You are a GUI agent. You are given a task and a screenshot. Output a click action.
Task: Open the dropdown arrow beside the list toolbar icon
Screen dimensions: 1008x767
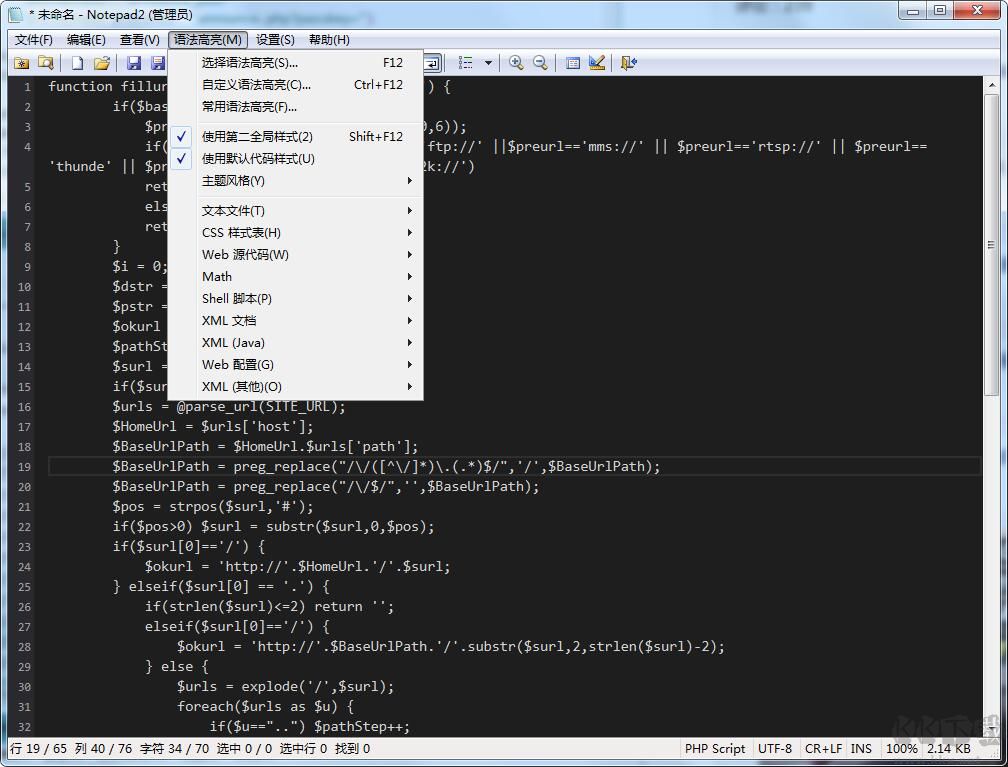pyautogui.click(x=488, y=62)
